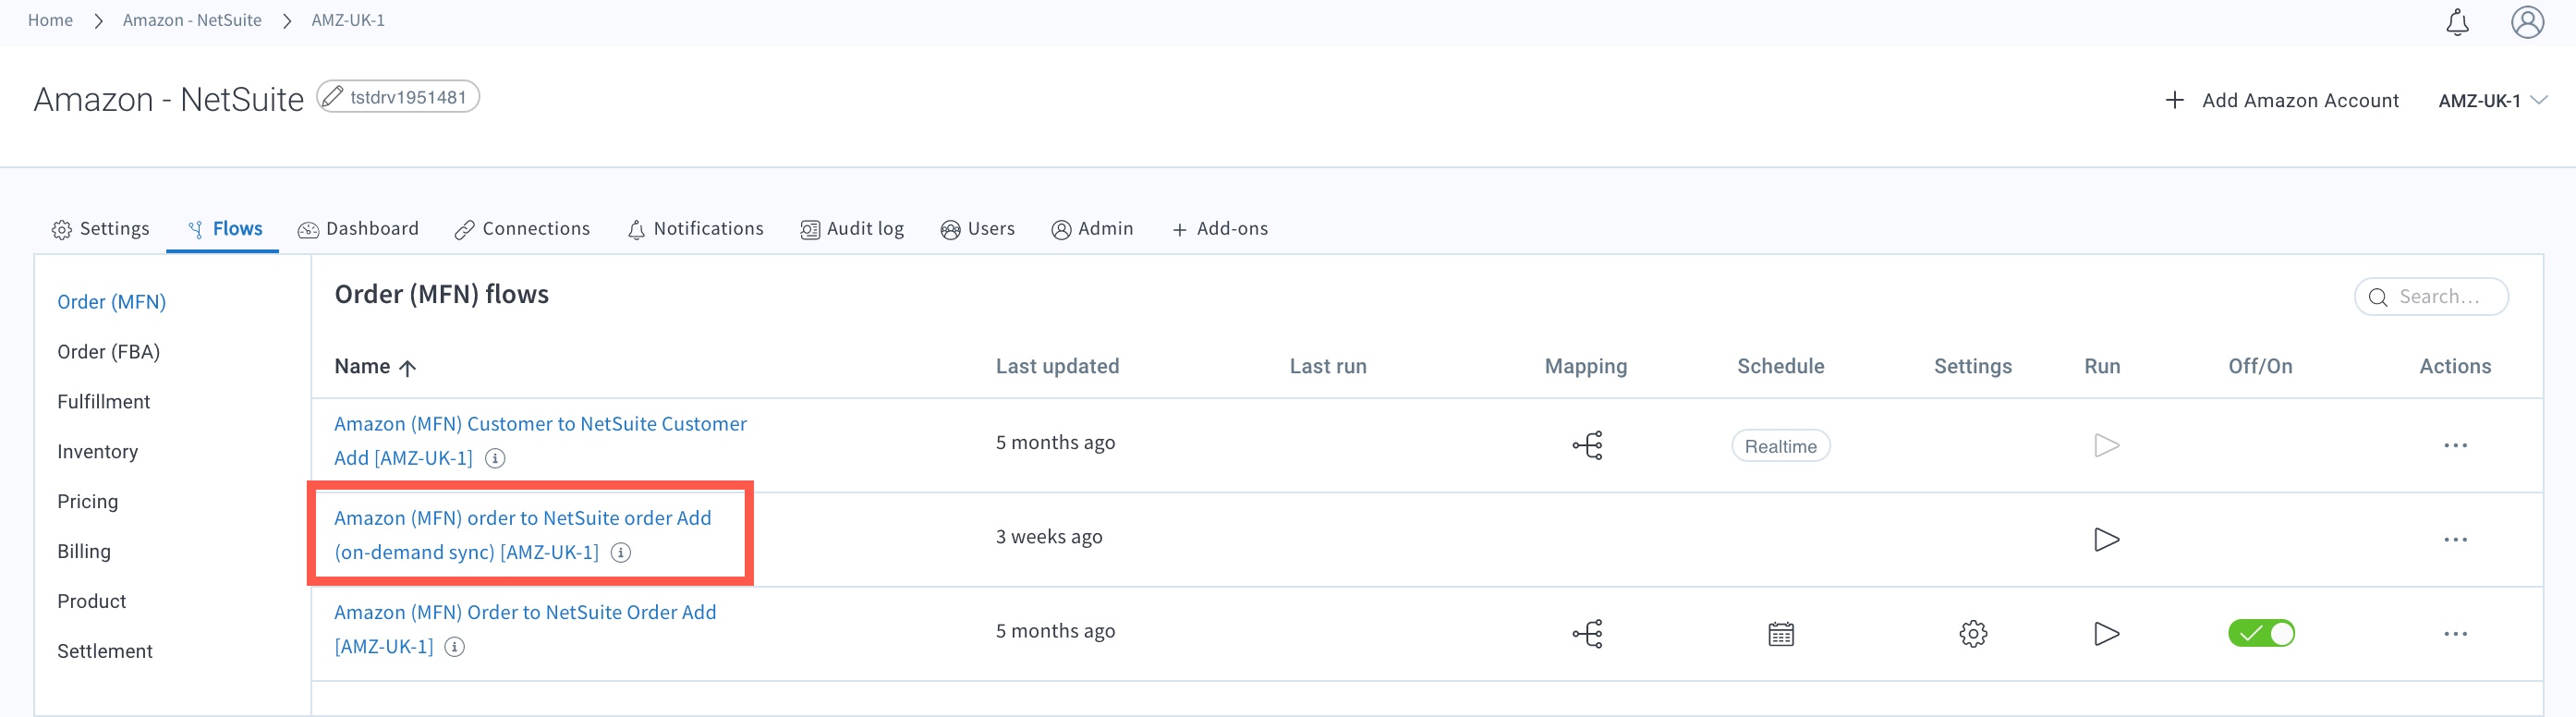Click the '3 weeks ago' cell
Viewport: 2576px width, 717px height.
(x=1049, y=537)
